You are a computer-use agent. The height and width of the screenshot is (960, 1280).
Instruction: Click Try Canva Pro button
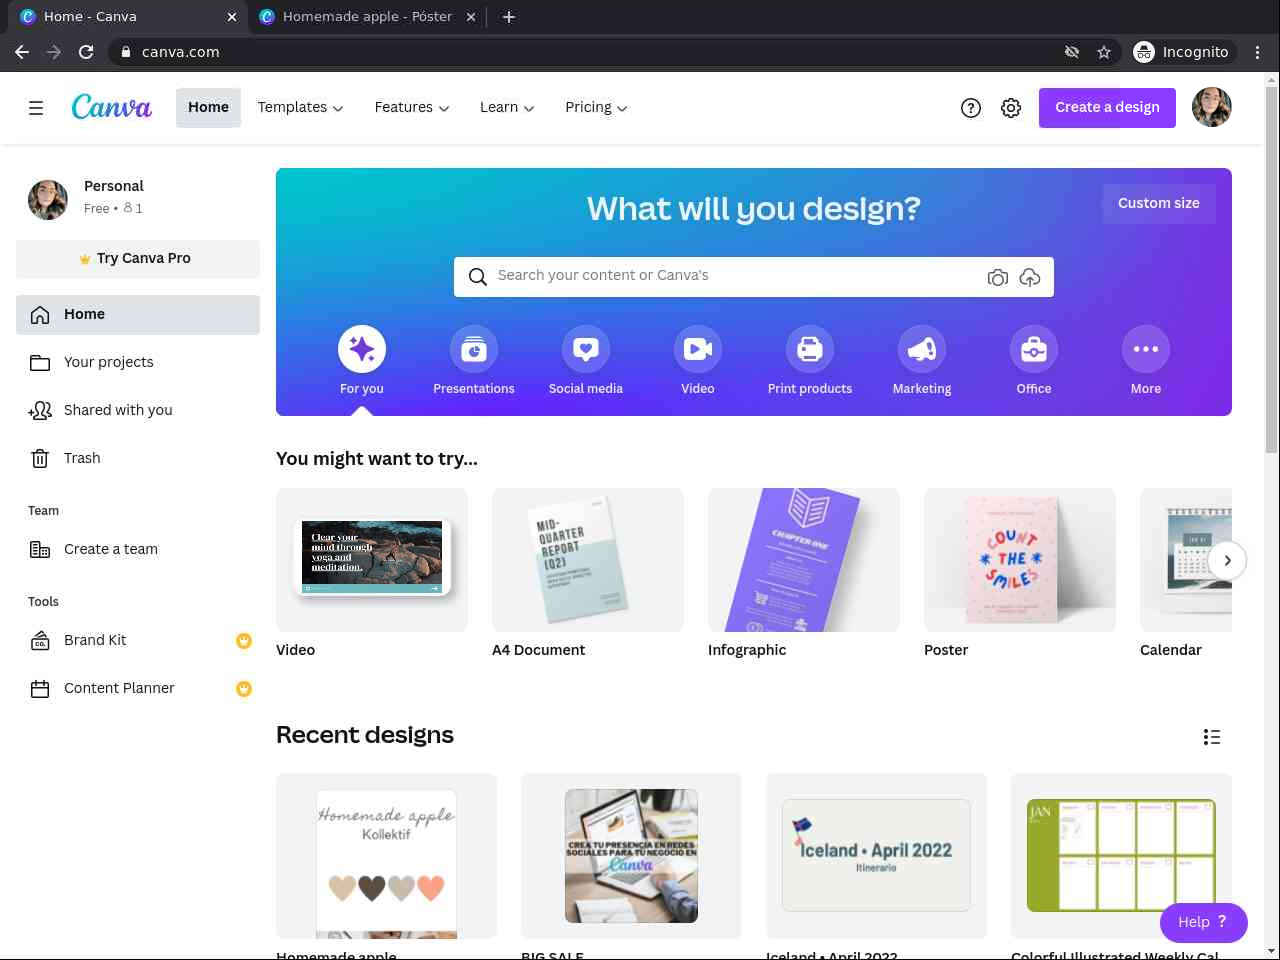138,259
